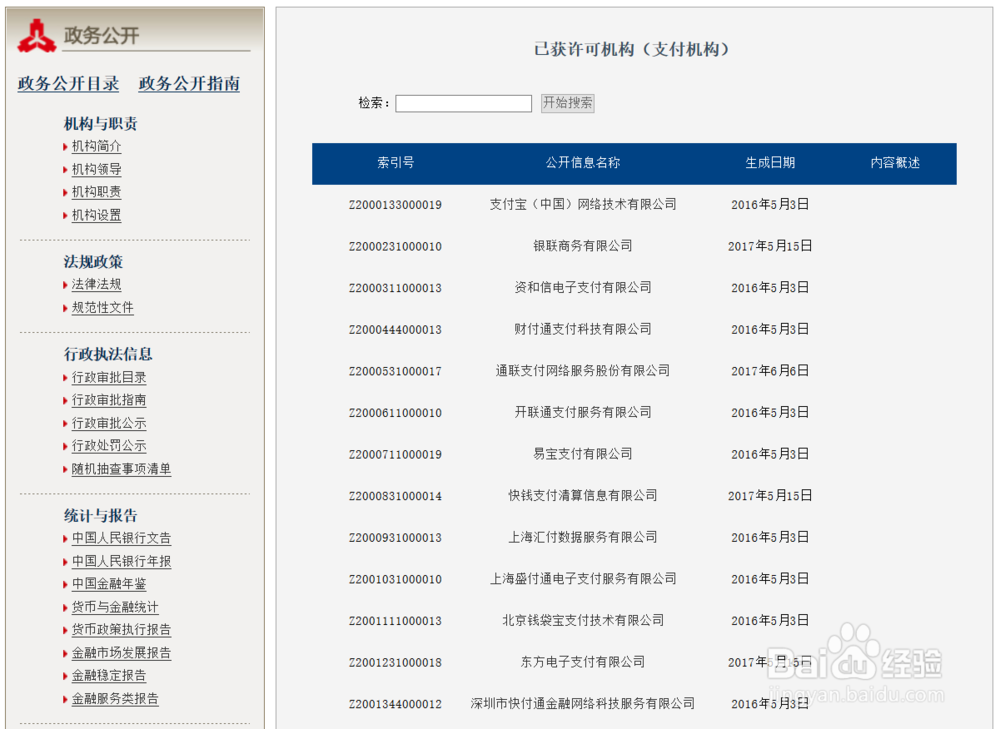Select index number Z2000311000013

coord(395,288)
